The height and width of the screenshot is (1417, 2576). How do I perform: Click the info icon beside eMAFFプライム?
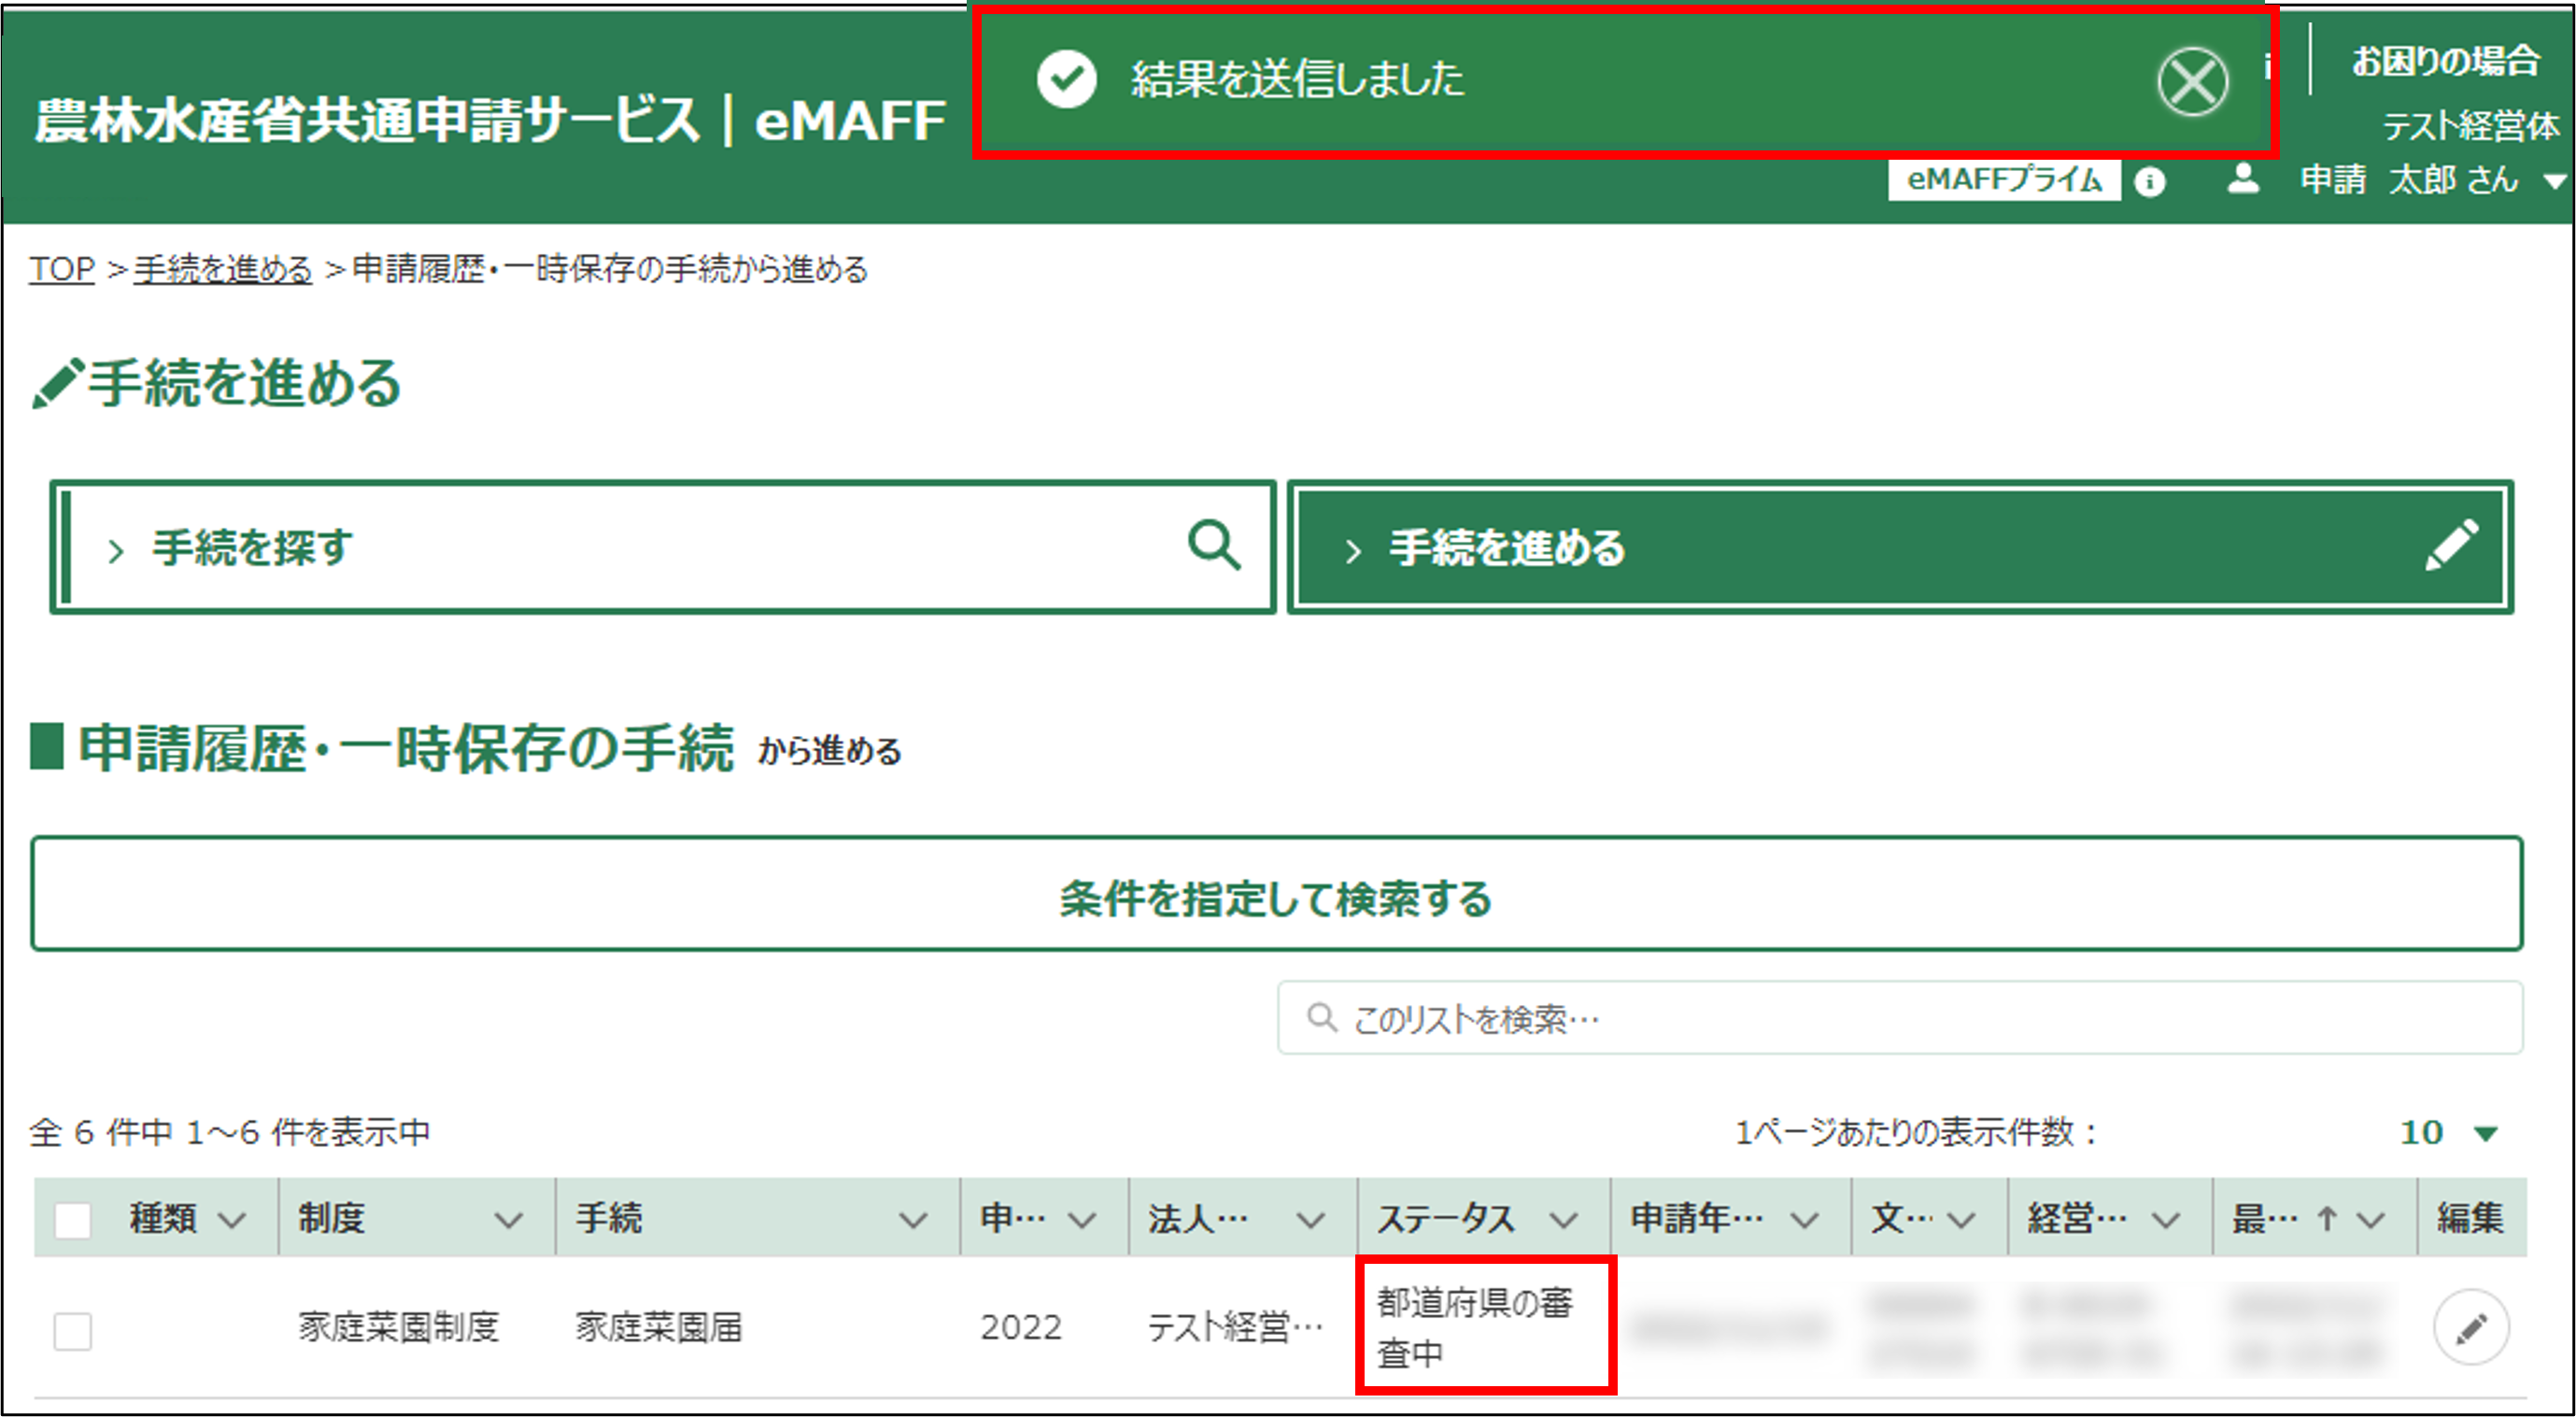tap(2151, 181)
